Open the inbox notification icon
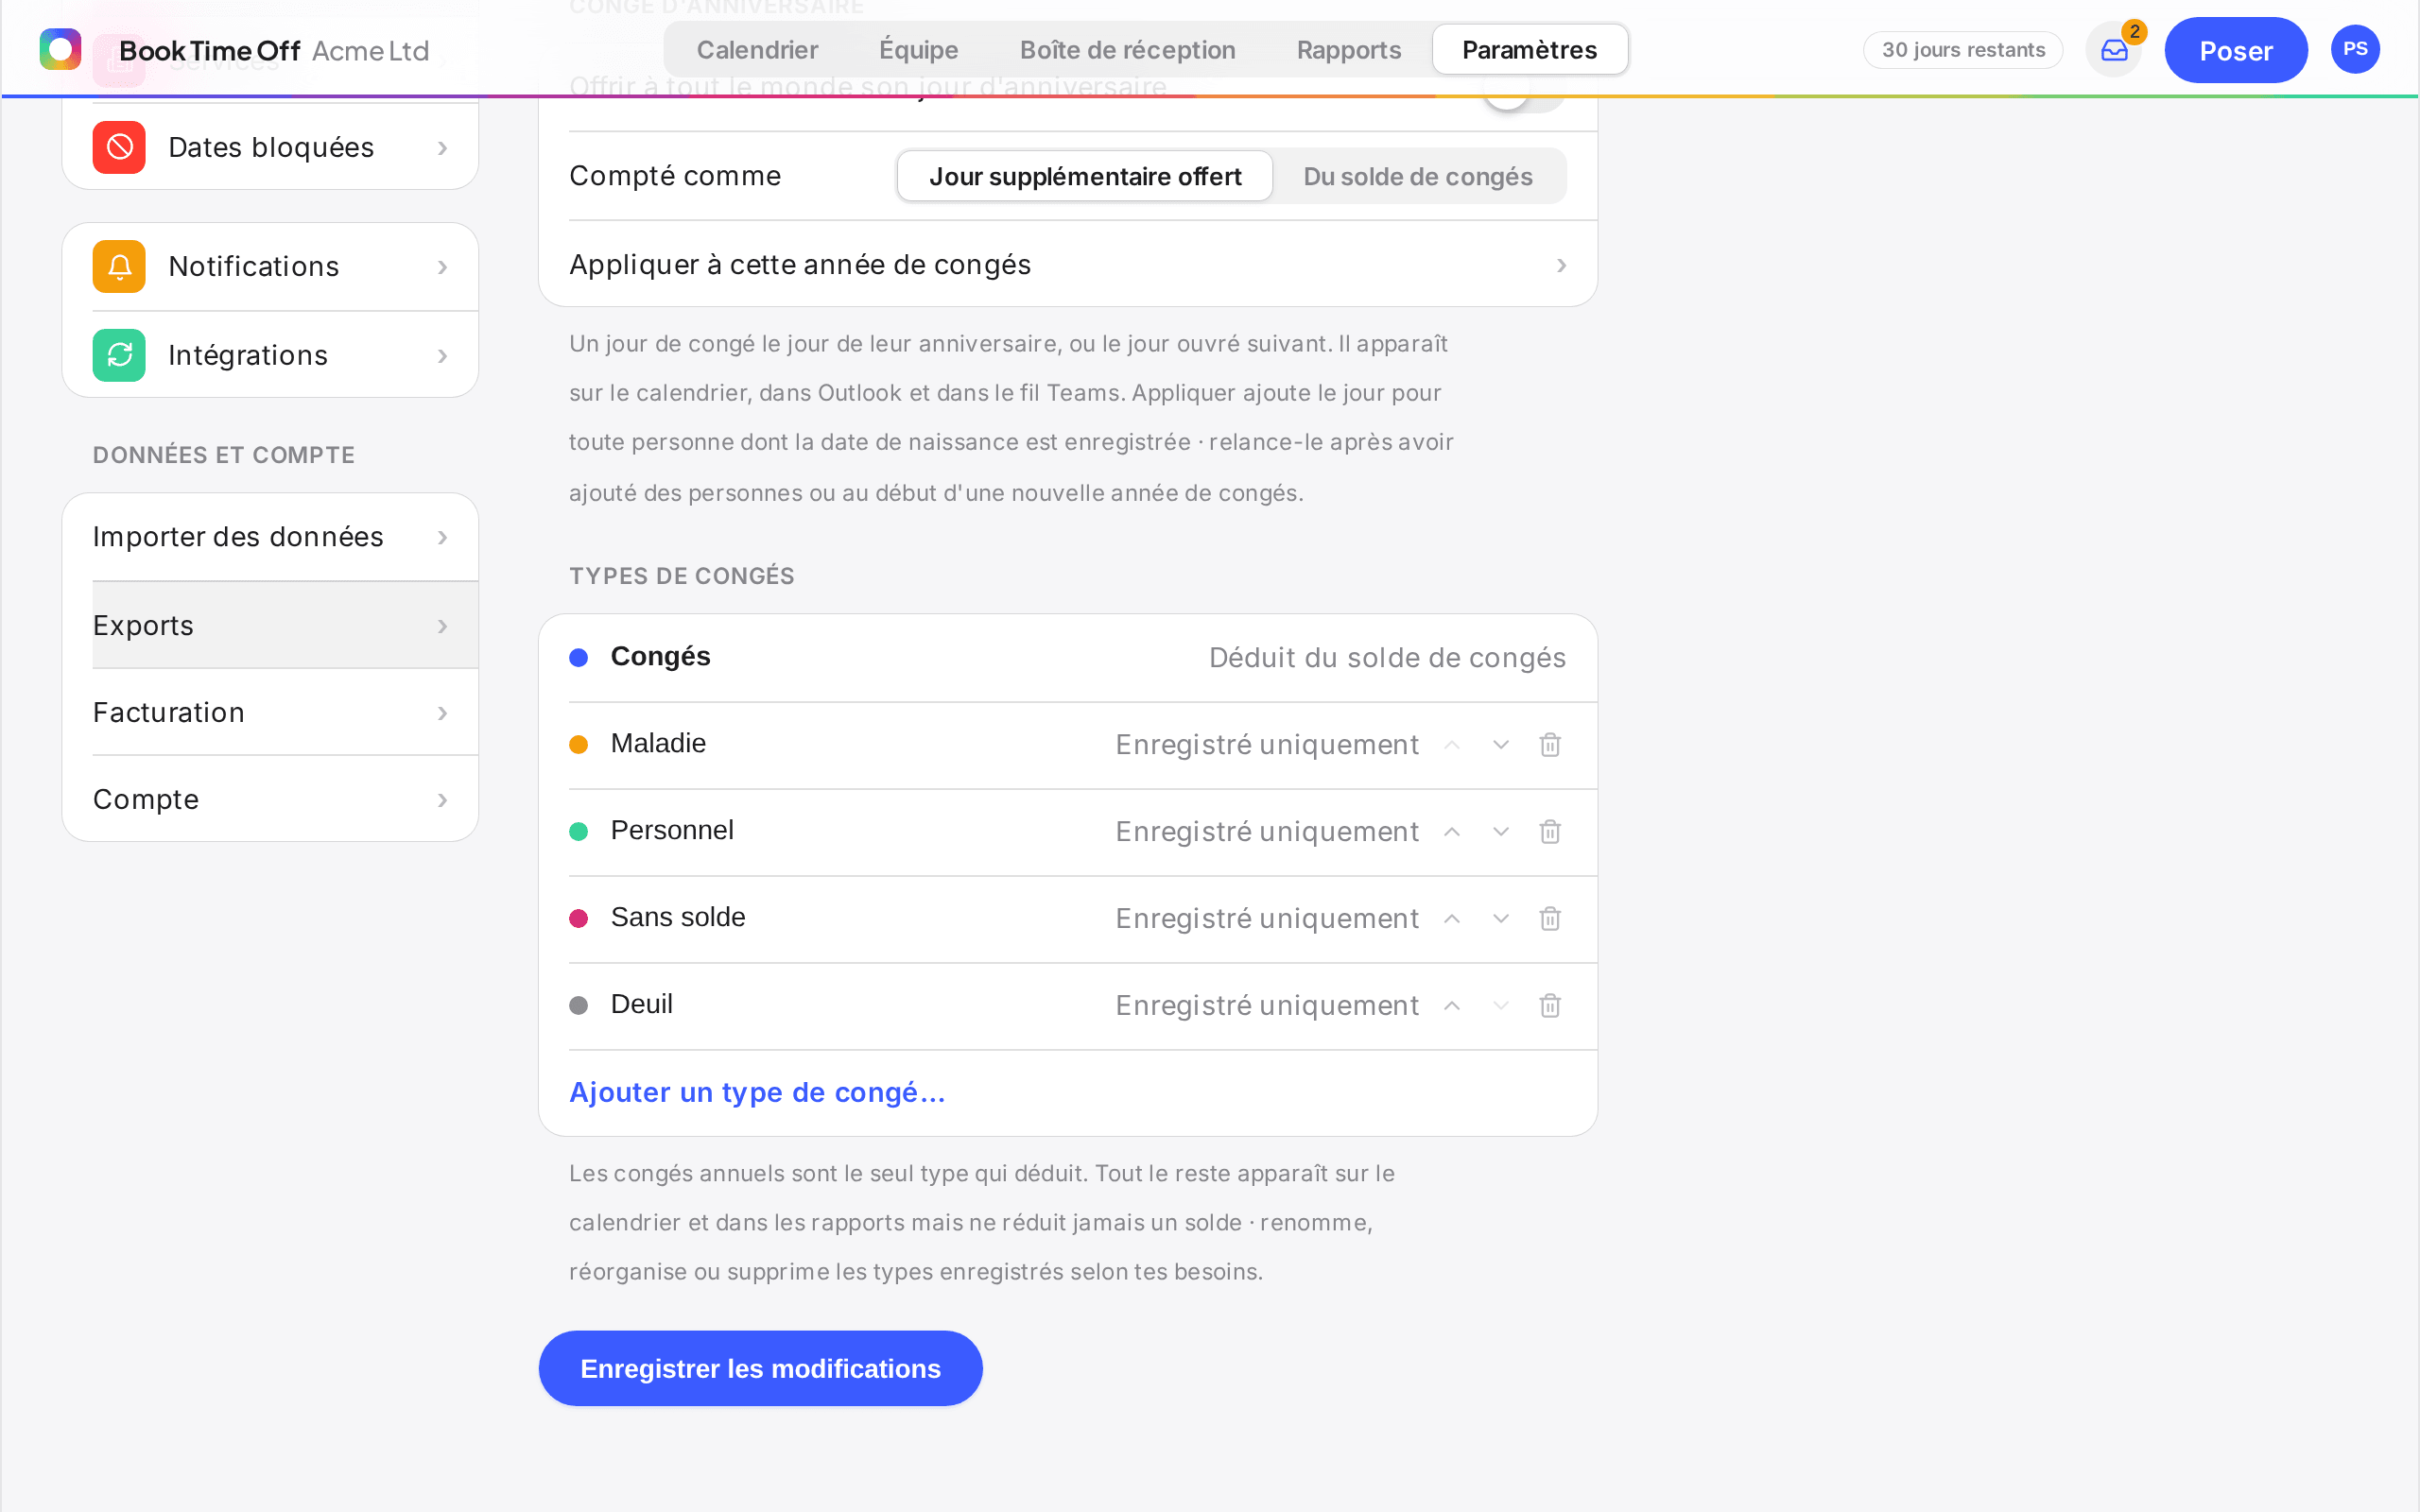The height and width of the screenshot is (1512, 2420). point(2114,50)
